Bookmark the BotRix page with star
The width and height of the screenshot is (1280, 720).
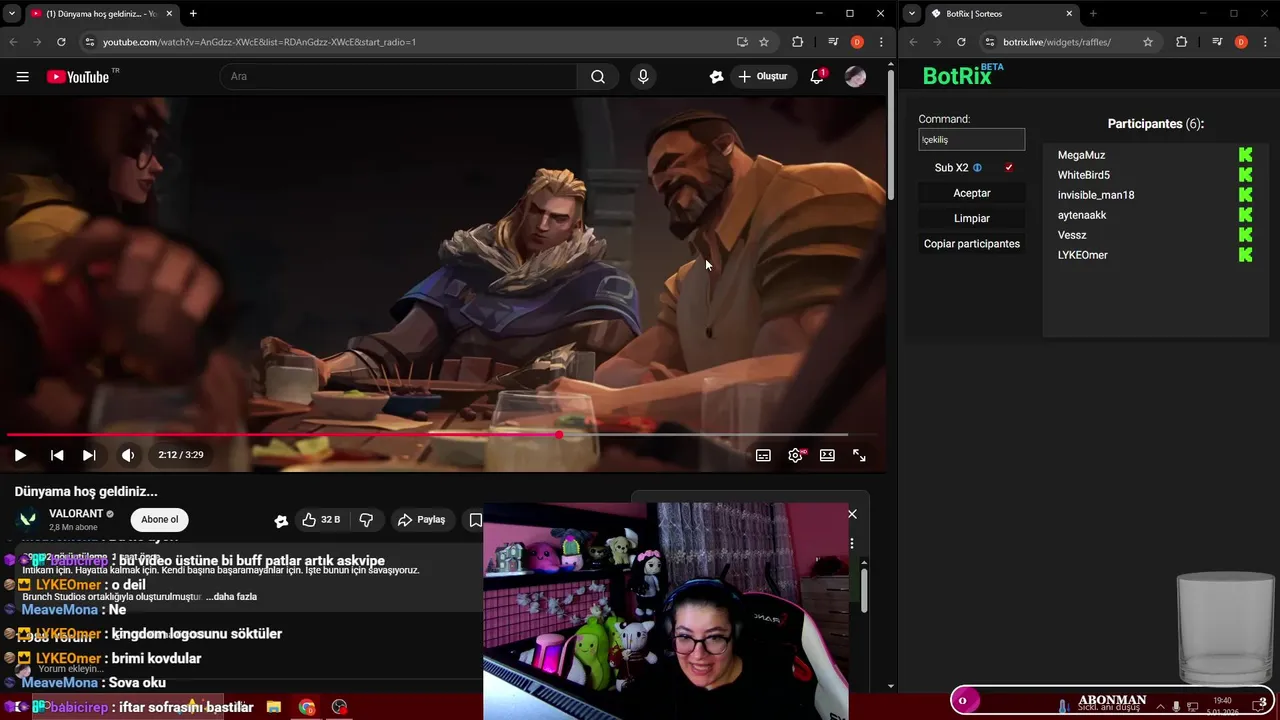click(x=1148, y=42)
